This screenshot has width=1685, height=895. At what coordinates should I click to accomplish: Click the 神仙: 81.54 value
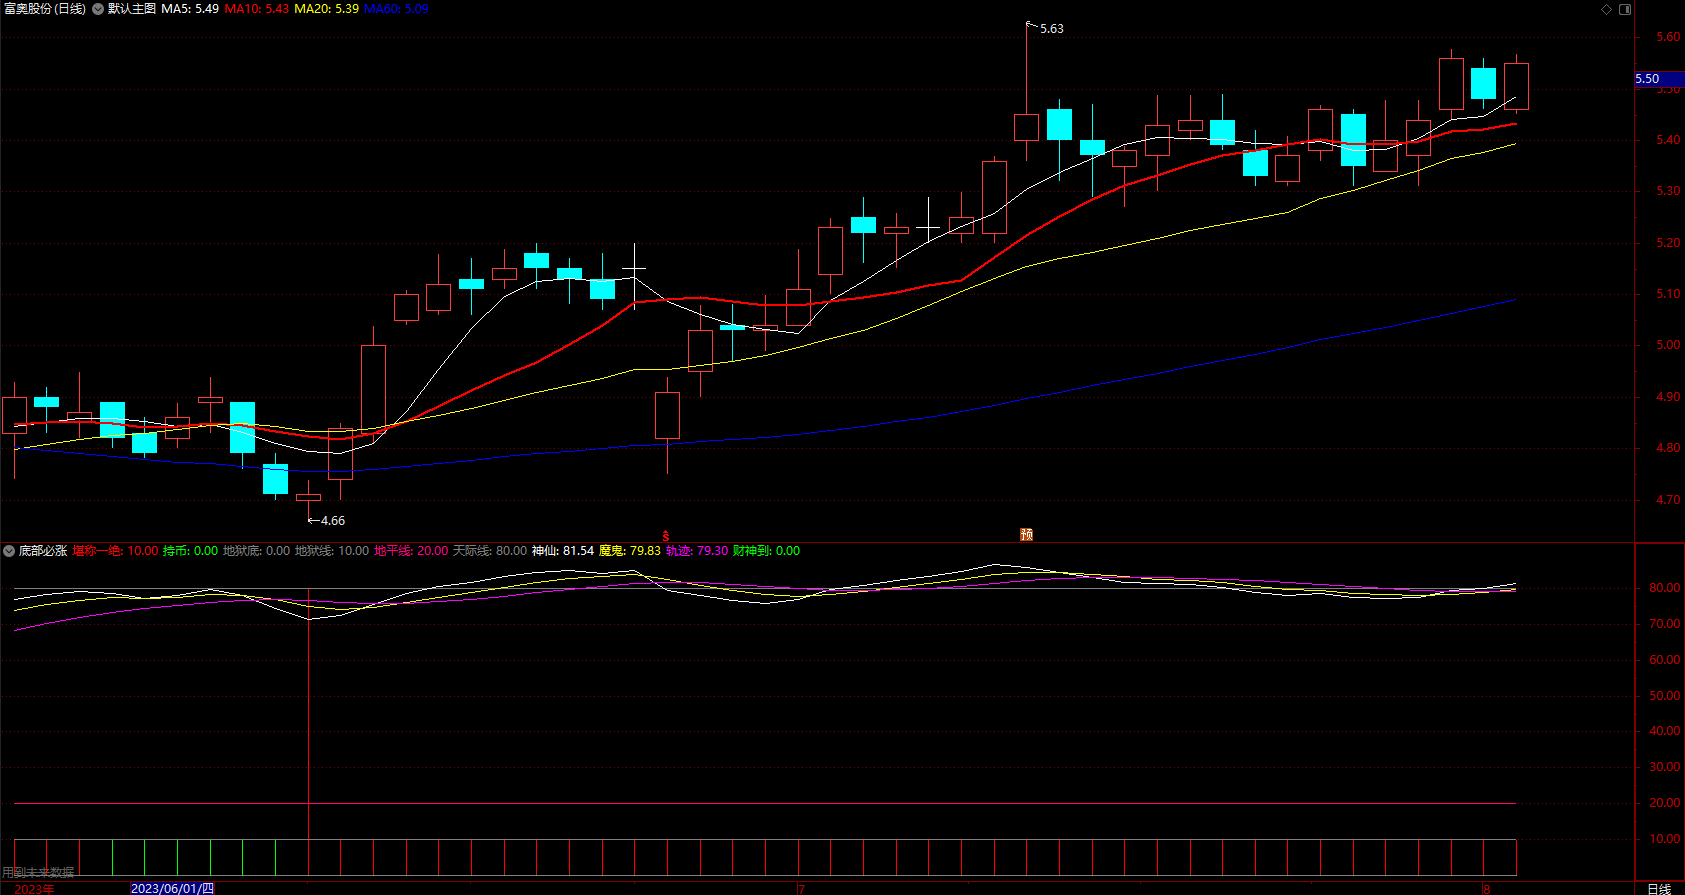pos(563,551)
